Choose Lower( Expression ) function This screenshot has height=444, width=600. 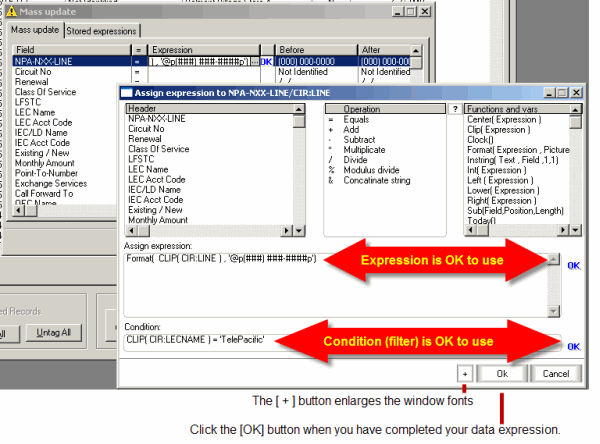click(503, 190)
